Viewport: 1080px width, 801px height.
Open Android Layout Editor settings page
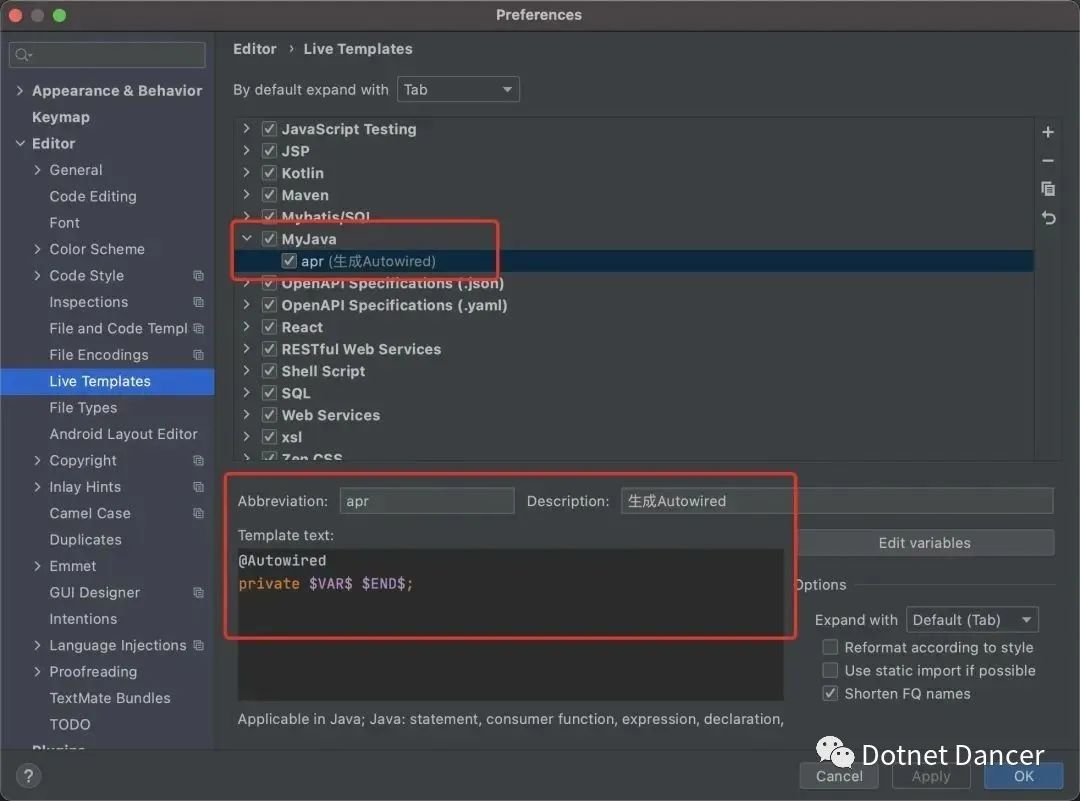(123, 434)
